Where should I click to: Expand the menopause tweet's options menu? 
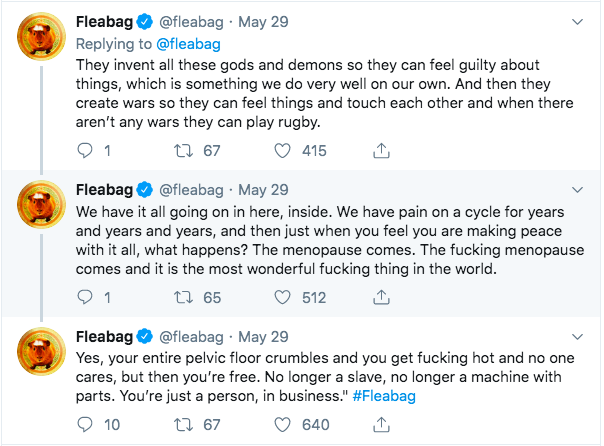577,189
